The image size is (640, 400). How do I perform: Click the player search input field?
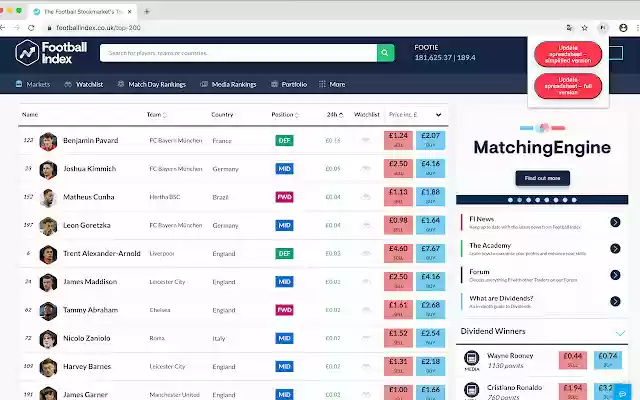pos(238,53)
